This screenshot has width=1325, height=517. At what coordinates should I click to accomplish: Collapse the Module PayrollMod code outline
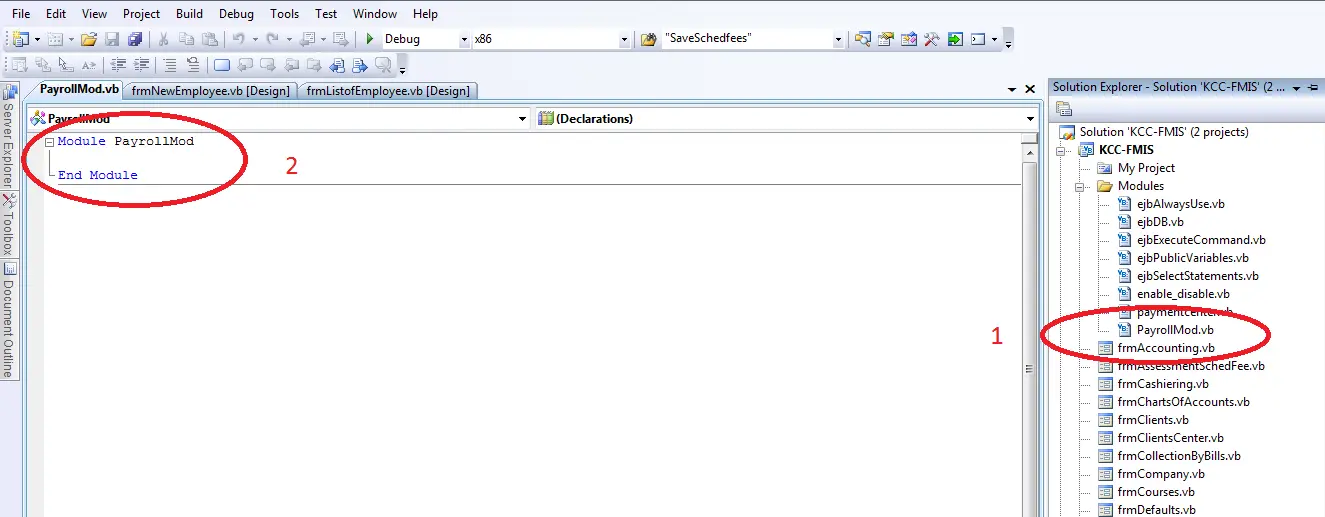click(x=49, y=142)
